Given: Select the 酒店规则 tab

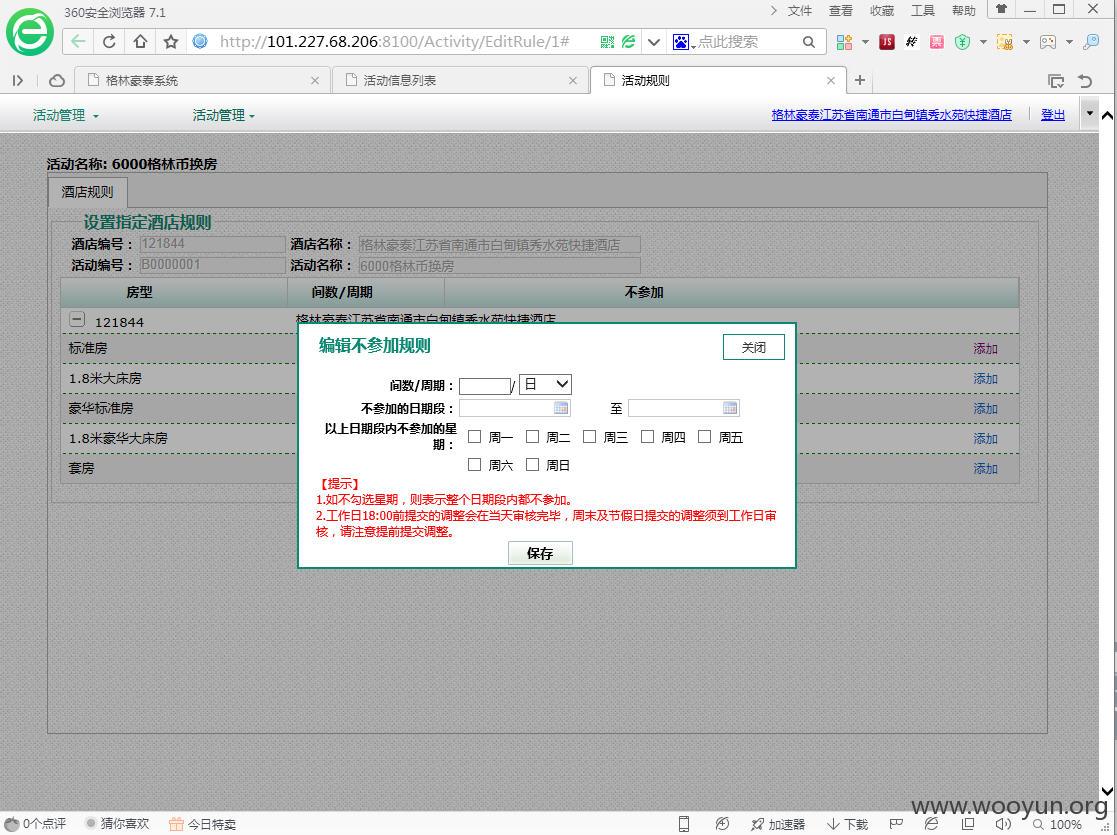Looking at the screenshot, I should pyautogui.click(x=88, y=192).
